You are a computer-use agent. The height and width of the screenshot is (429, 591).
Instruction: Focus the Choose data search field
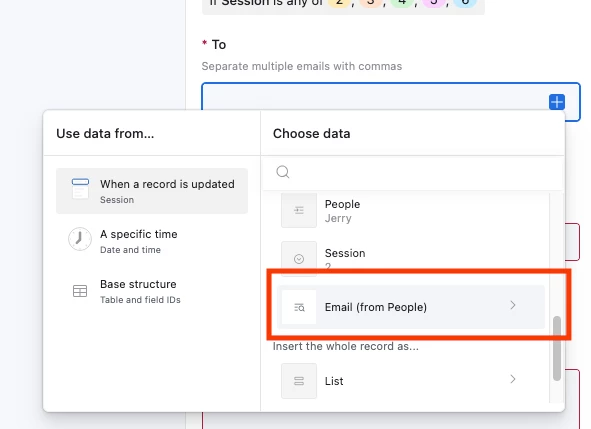(x=413, y=172)
